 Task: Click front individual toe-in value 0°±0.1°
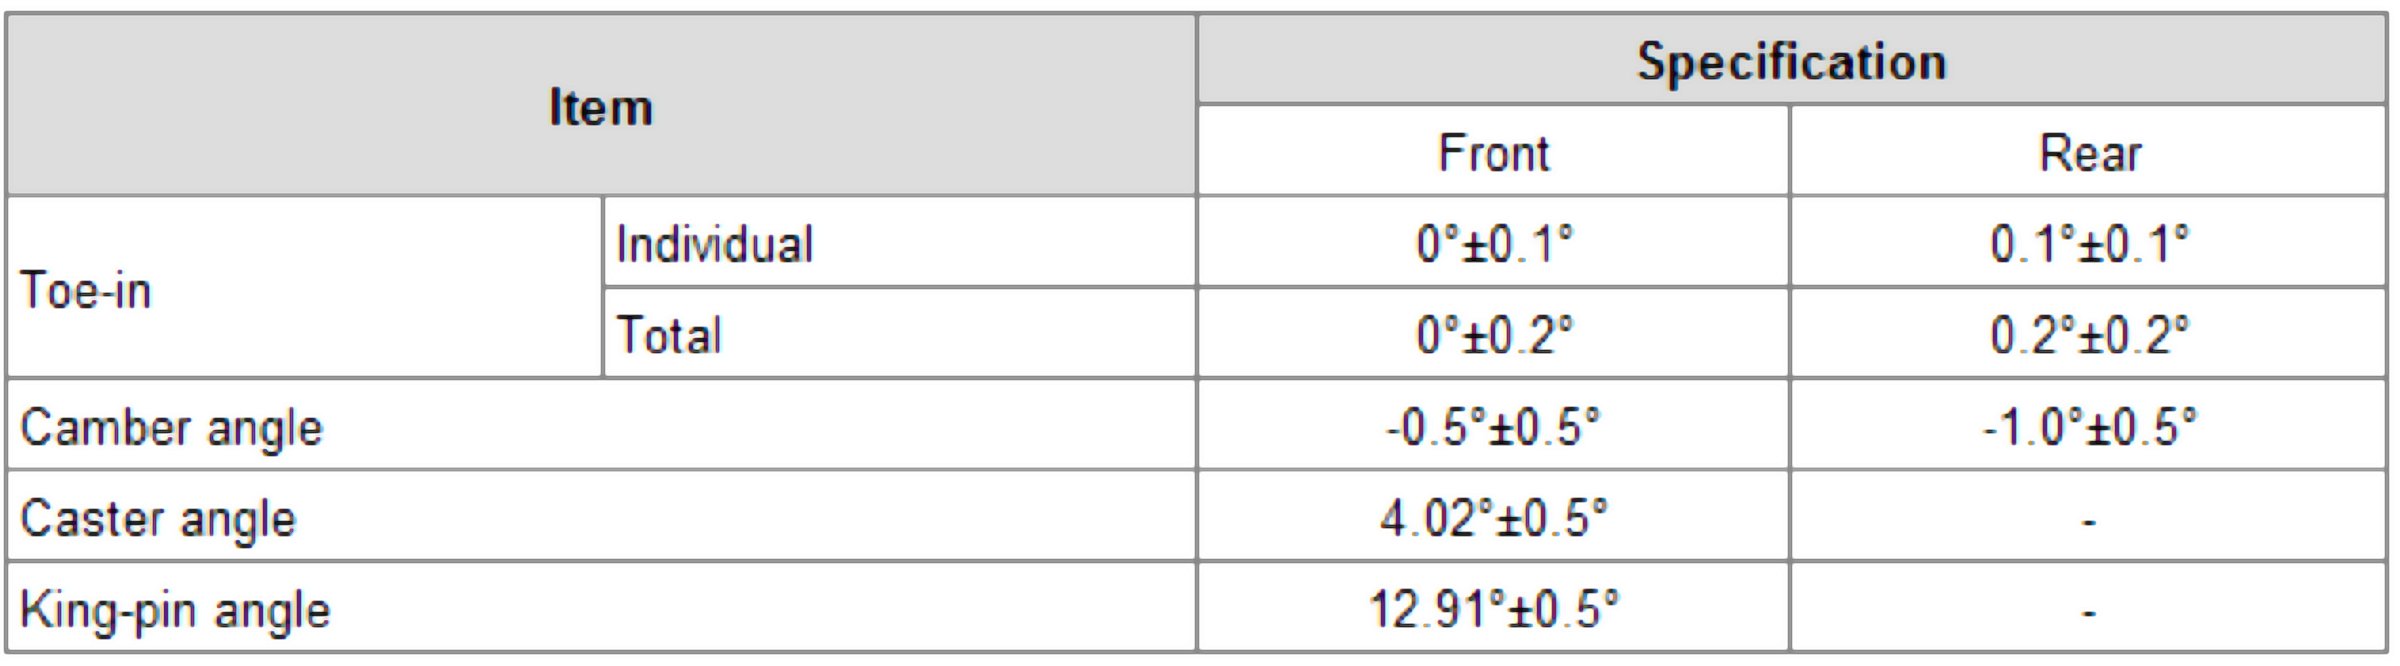pyautogui.click(x=1493, y=244)
